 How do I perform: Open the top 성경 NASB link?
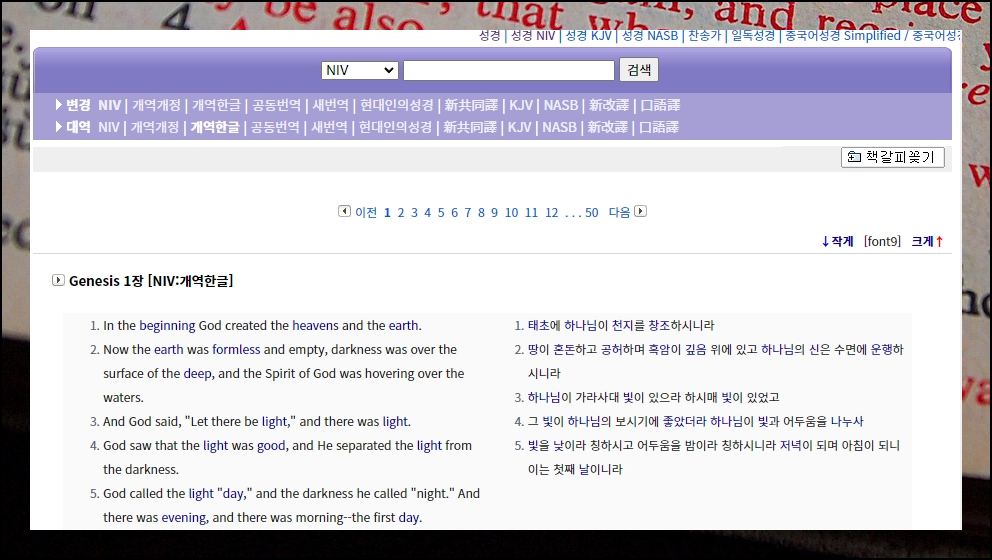650,36
